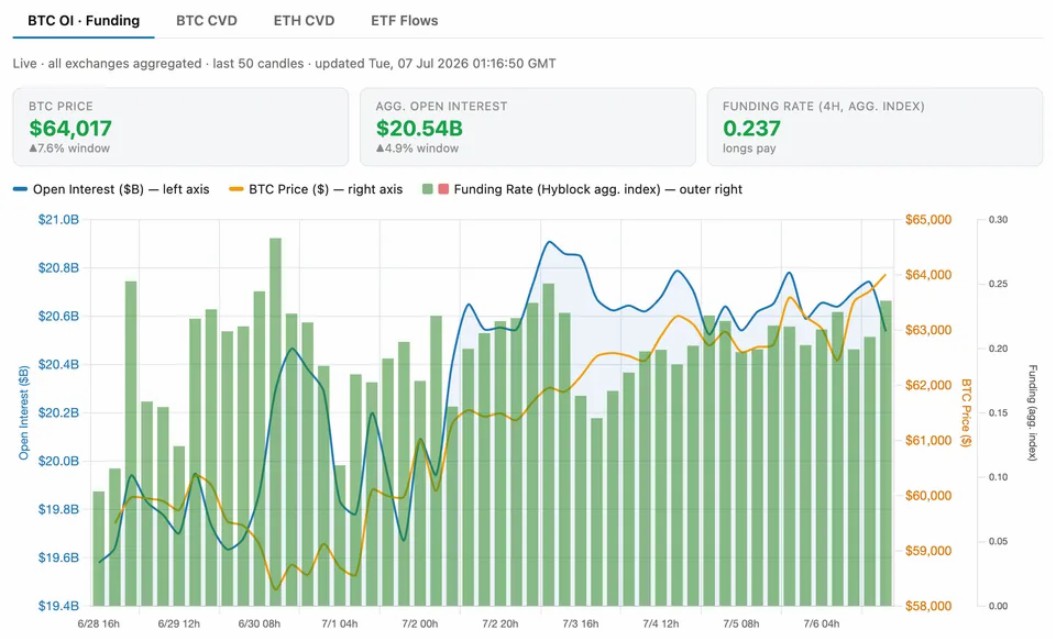Viewport: 1053px width, 639px height.
Task: Click the BTC Price $64,017 card
Action: click(x=181, y=127)
